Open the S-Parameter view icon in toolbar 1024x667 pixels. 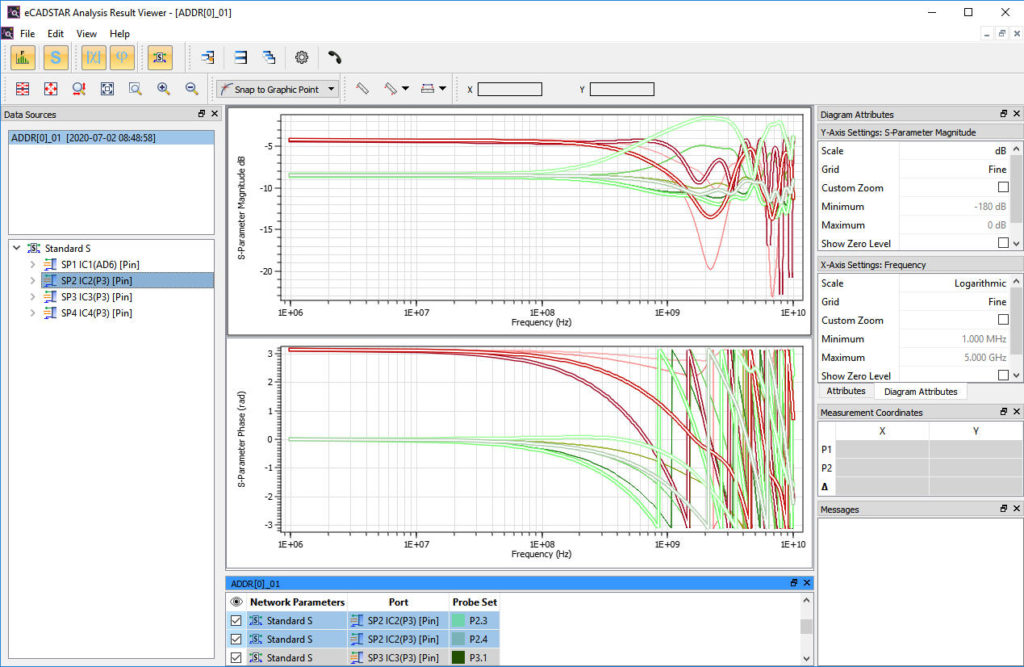click(57, 57)
